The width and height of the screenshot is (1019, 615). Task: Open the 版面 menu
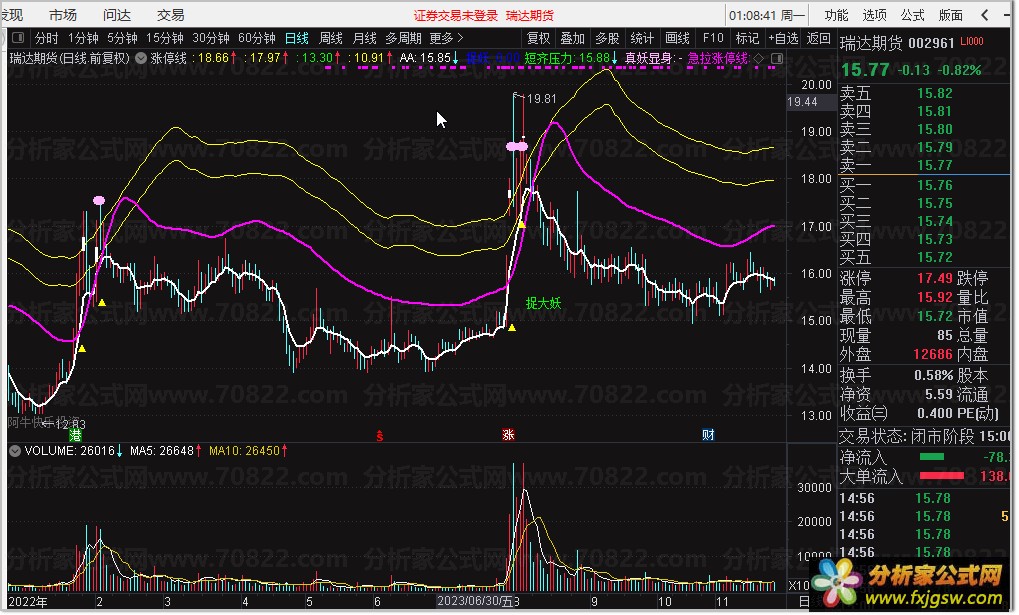coord(951,15)
